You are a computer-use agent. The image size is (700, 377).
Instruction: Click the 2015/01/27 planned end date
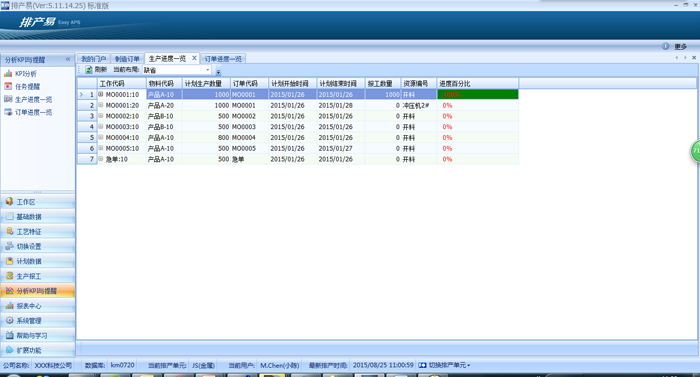[x=341, y=148]
